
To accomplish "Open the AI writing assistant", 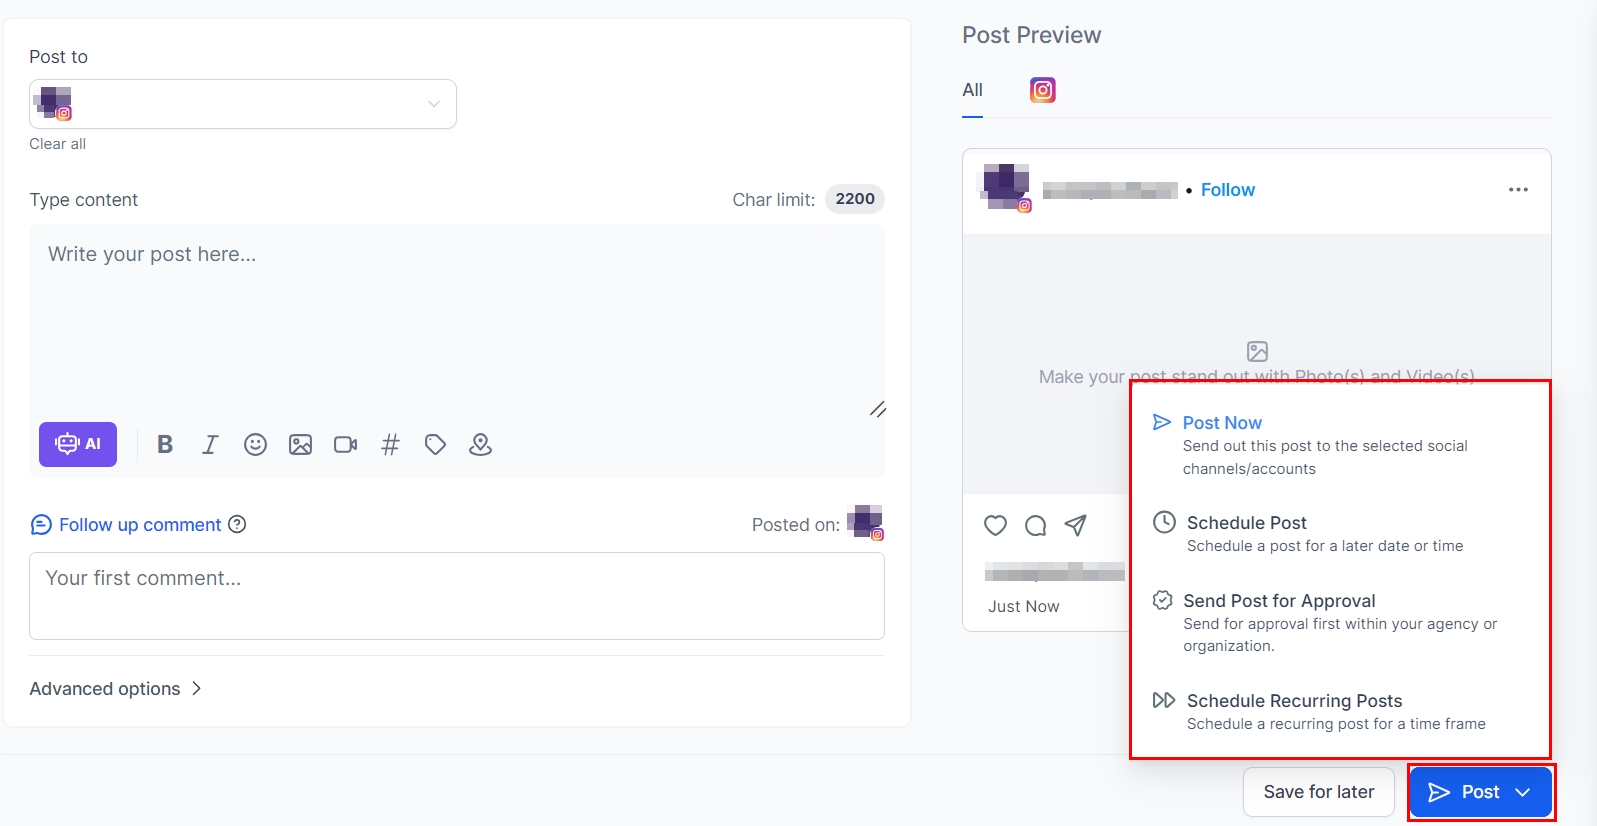I will (x=78, y=445).
